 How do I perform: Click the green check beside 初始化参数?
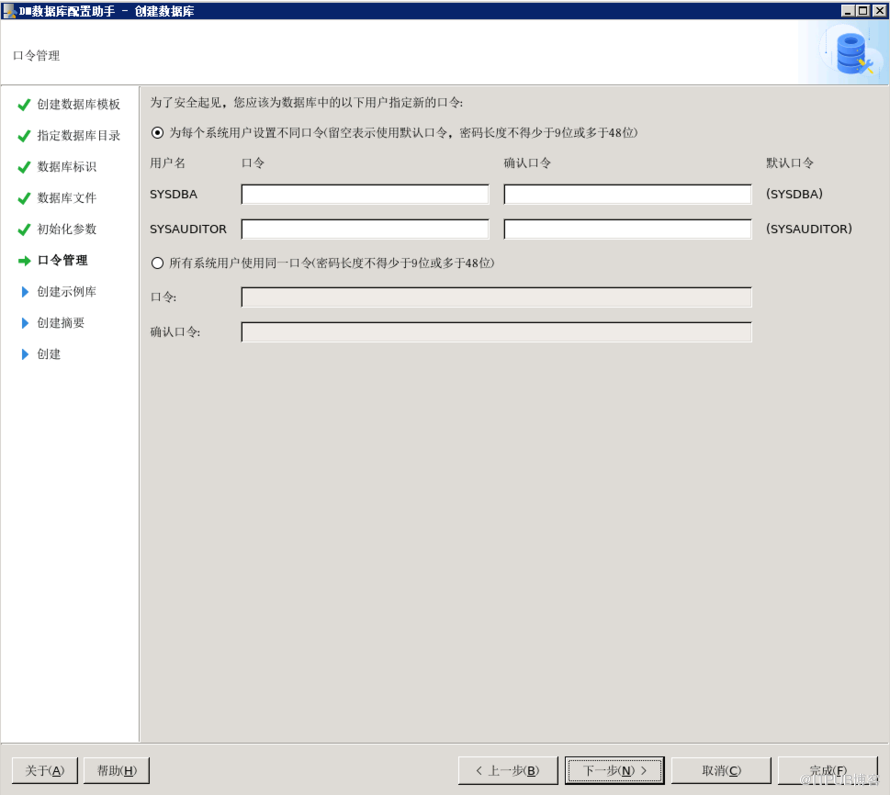pyautogui.click(x=24, y=230)
